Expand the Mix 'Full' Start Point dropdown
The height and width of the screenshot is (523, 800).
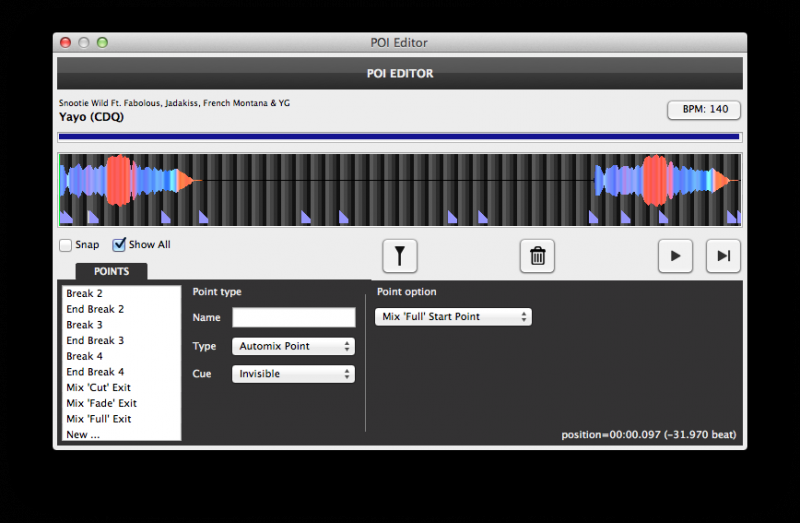coord(454,317)
